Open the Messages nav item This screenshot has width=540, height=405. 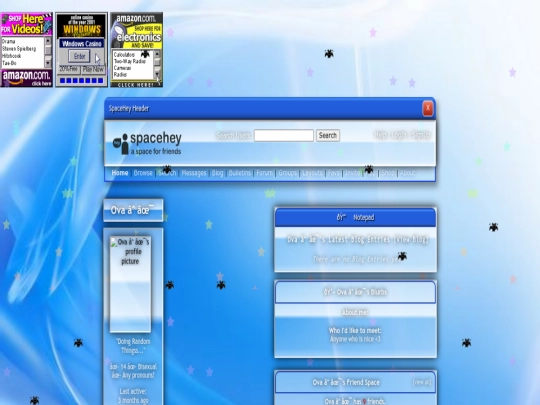(194, 173)
